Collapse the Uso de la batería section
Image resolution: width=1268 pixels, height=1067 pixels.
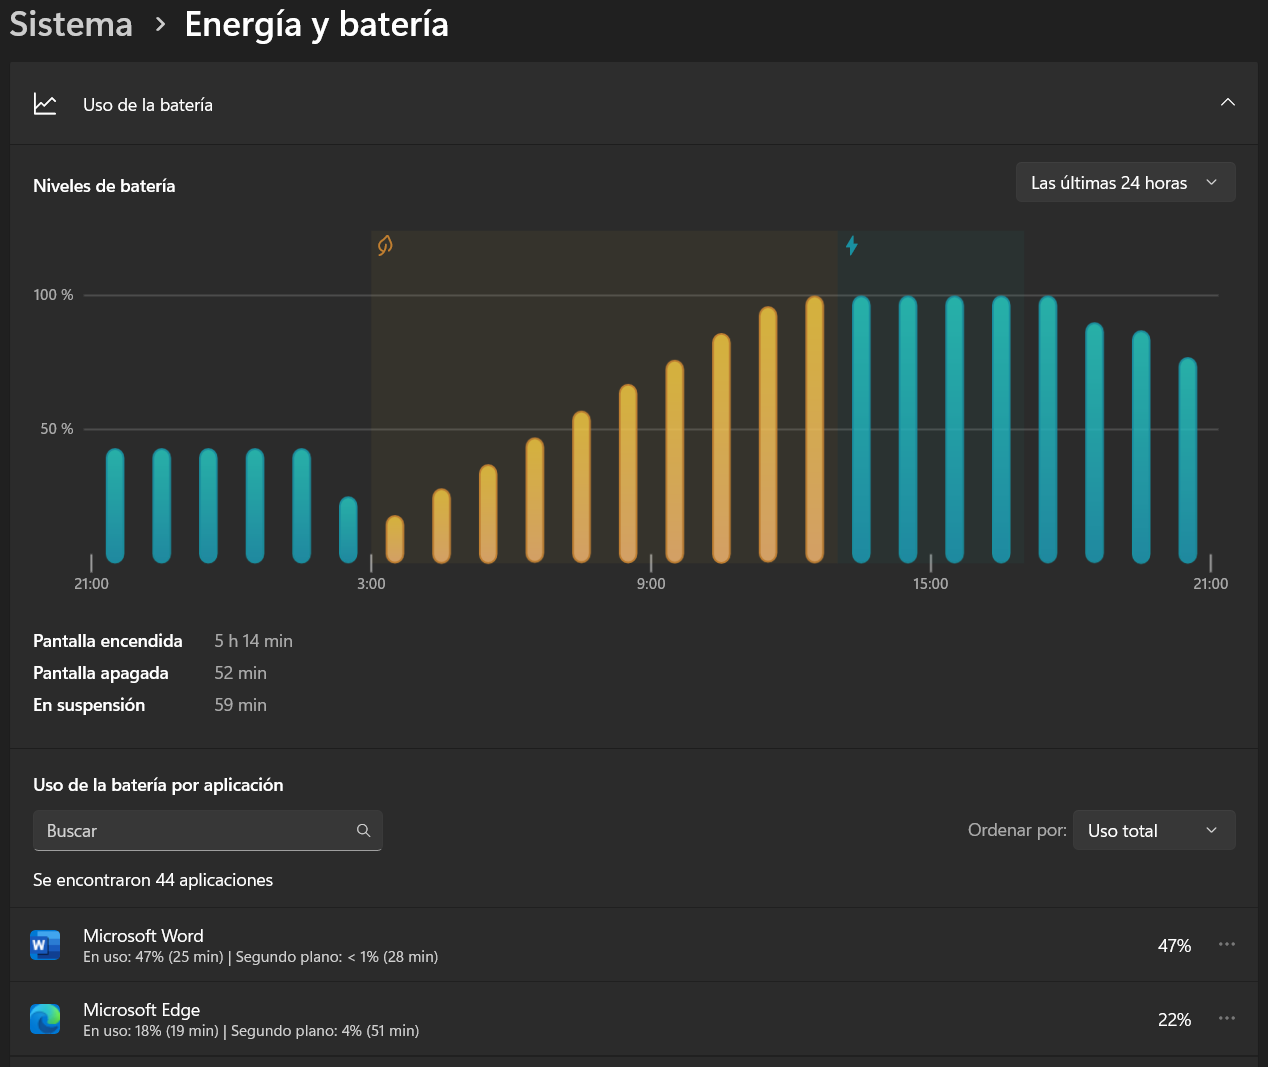click(1227, 103)
